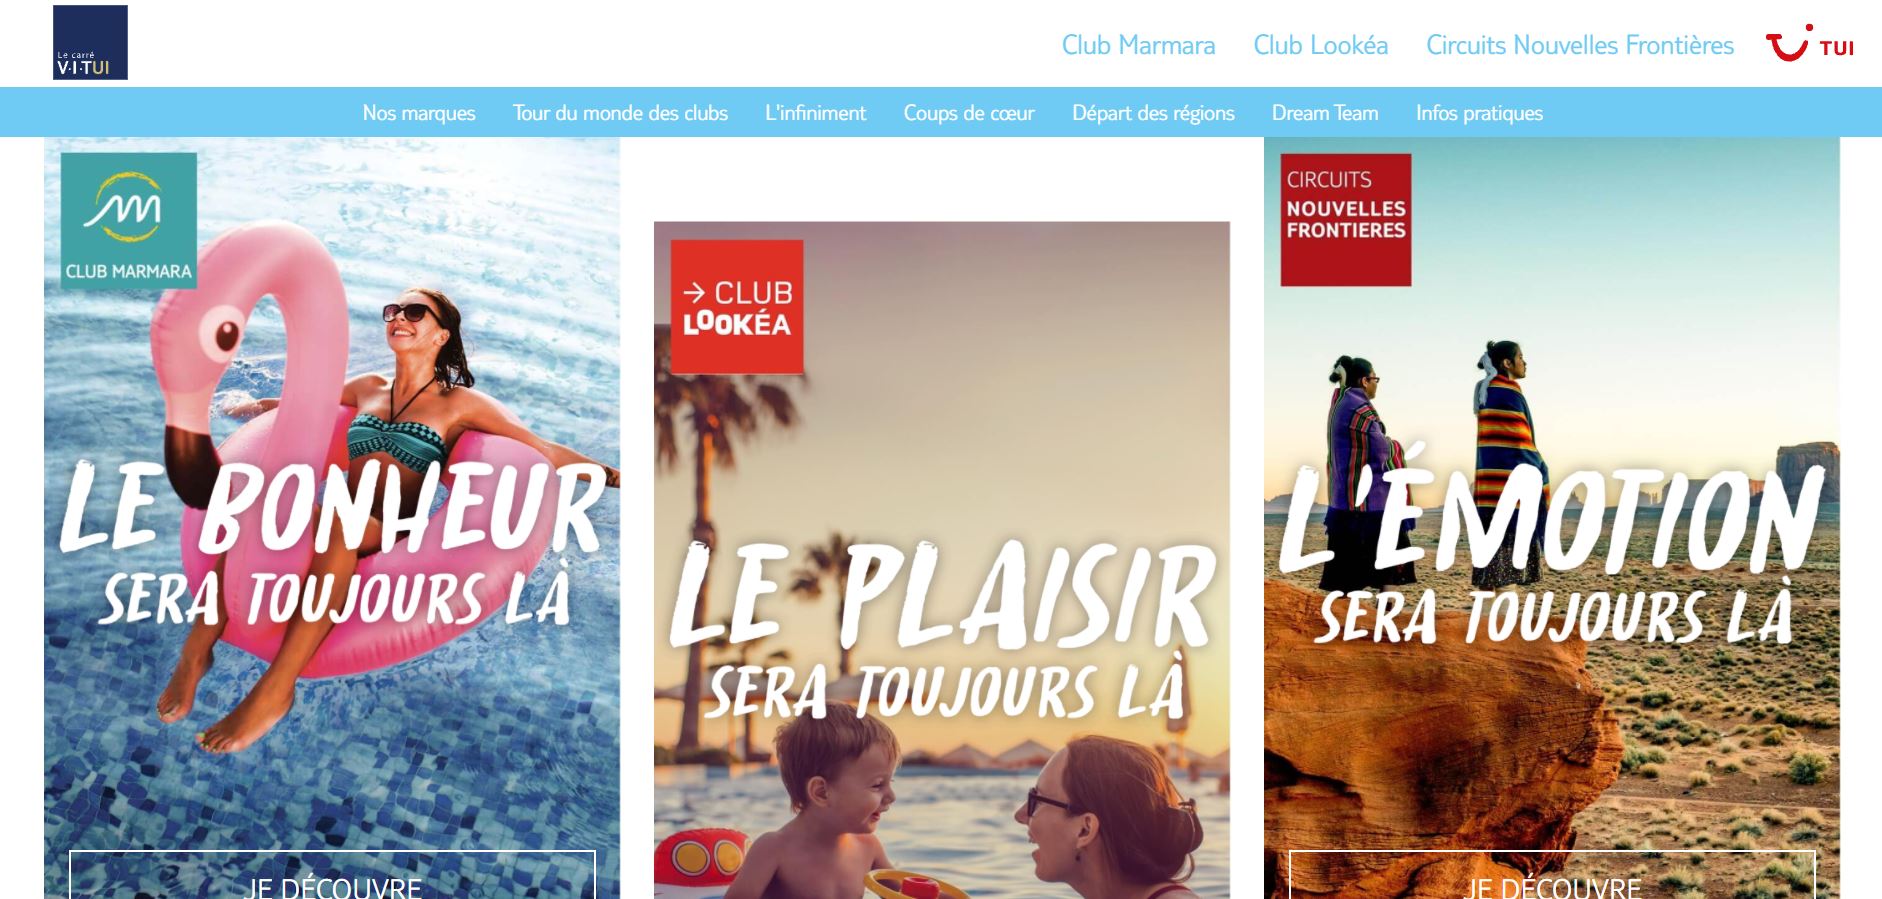This screenshot has height=899, width=1882.
Task: Select the Nos marques menu item
Action: [419, 113]
